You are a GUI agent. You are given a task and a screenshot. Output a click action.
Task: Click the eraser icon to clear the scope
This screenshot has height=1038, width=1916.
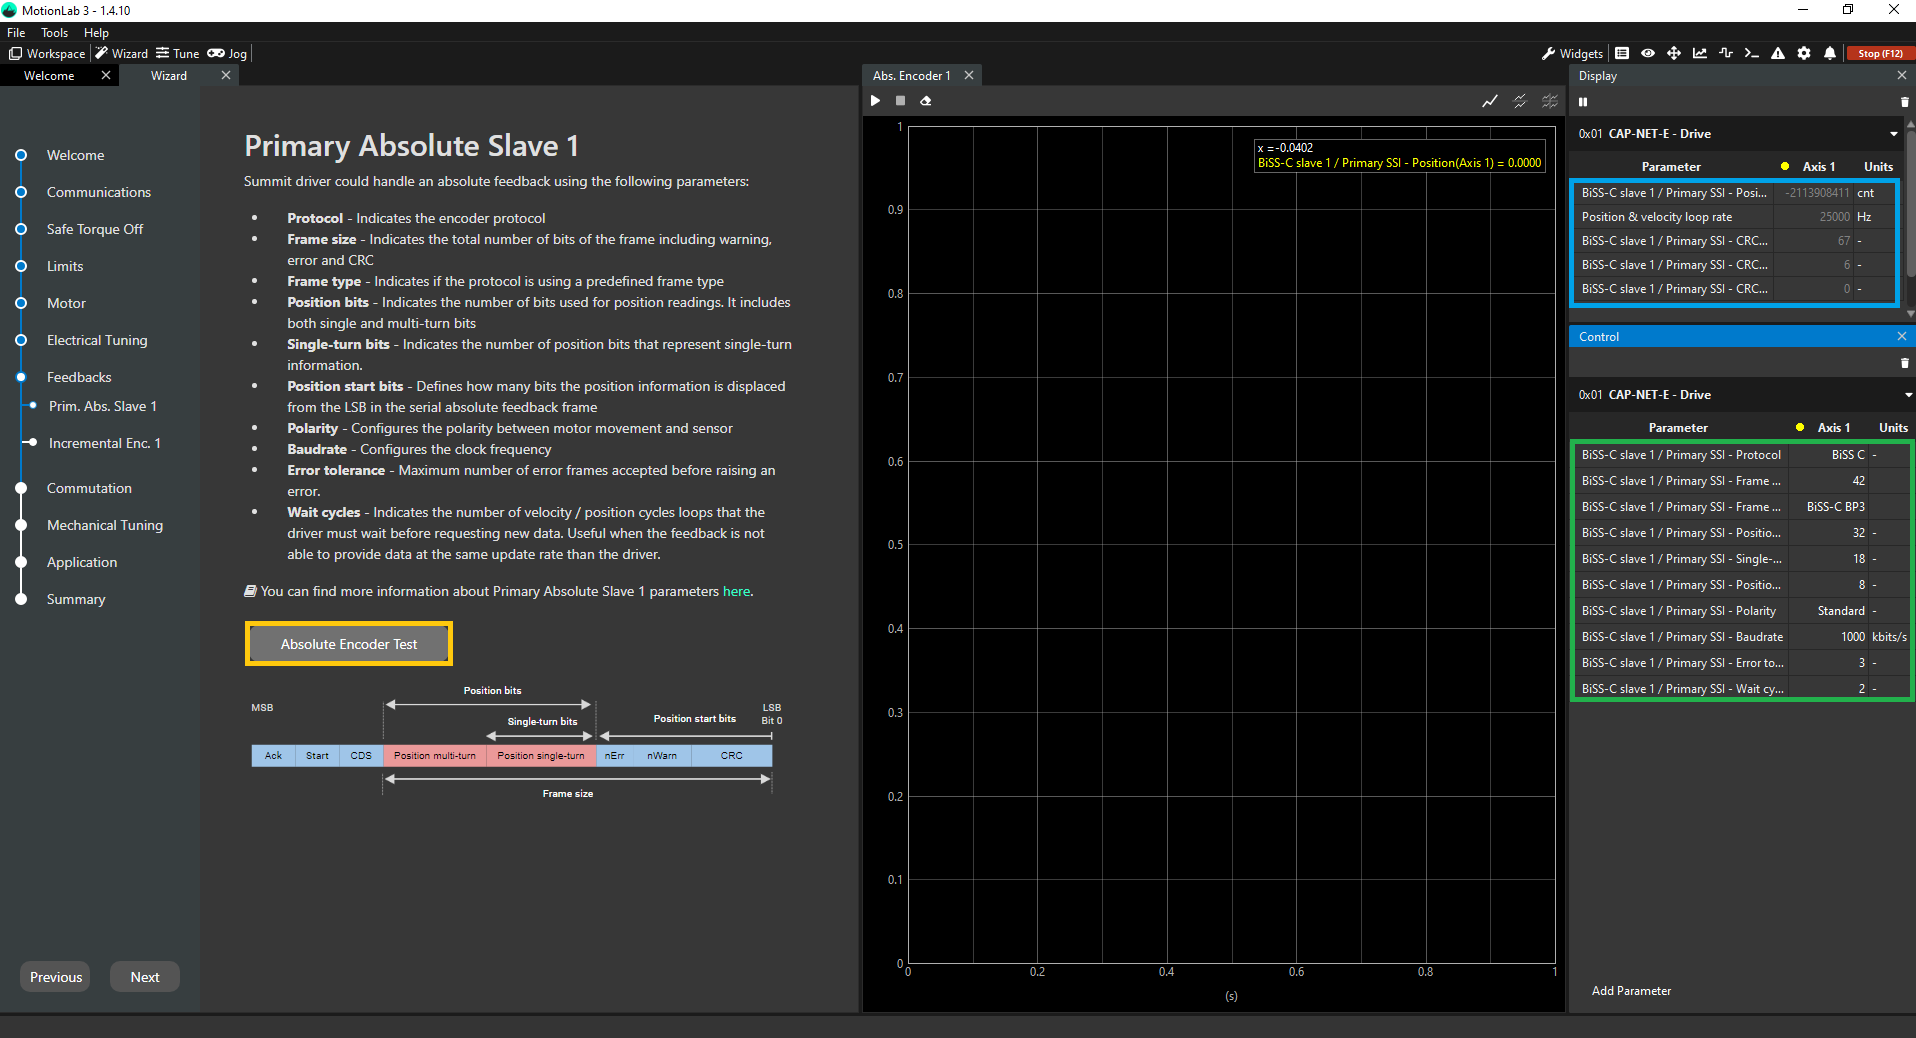(x=926, y=101)
